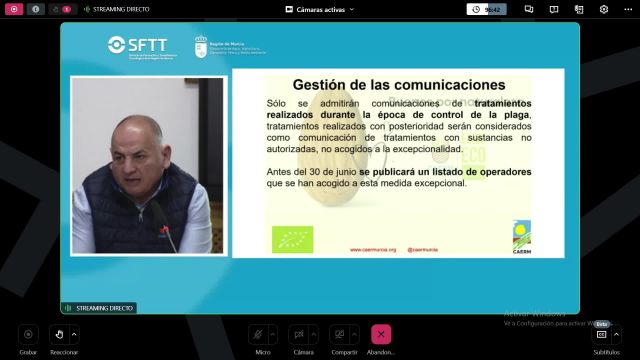The width and height of the screenshot is (640, 360).
Task: Expand the Compartir options arrow
Action: (355, 335)
